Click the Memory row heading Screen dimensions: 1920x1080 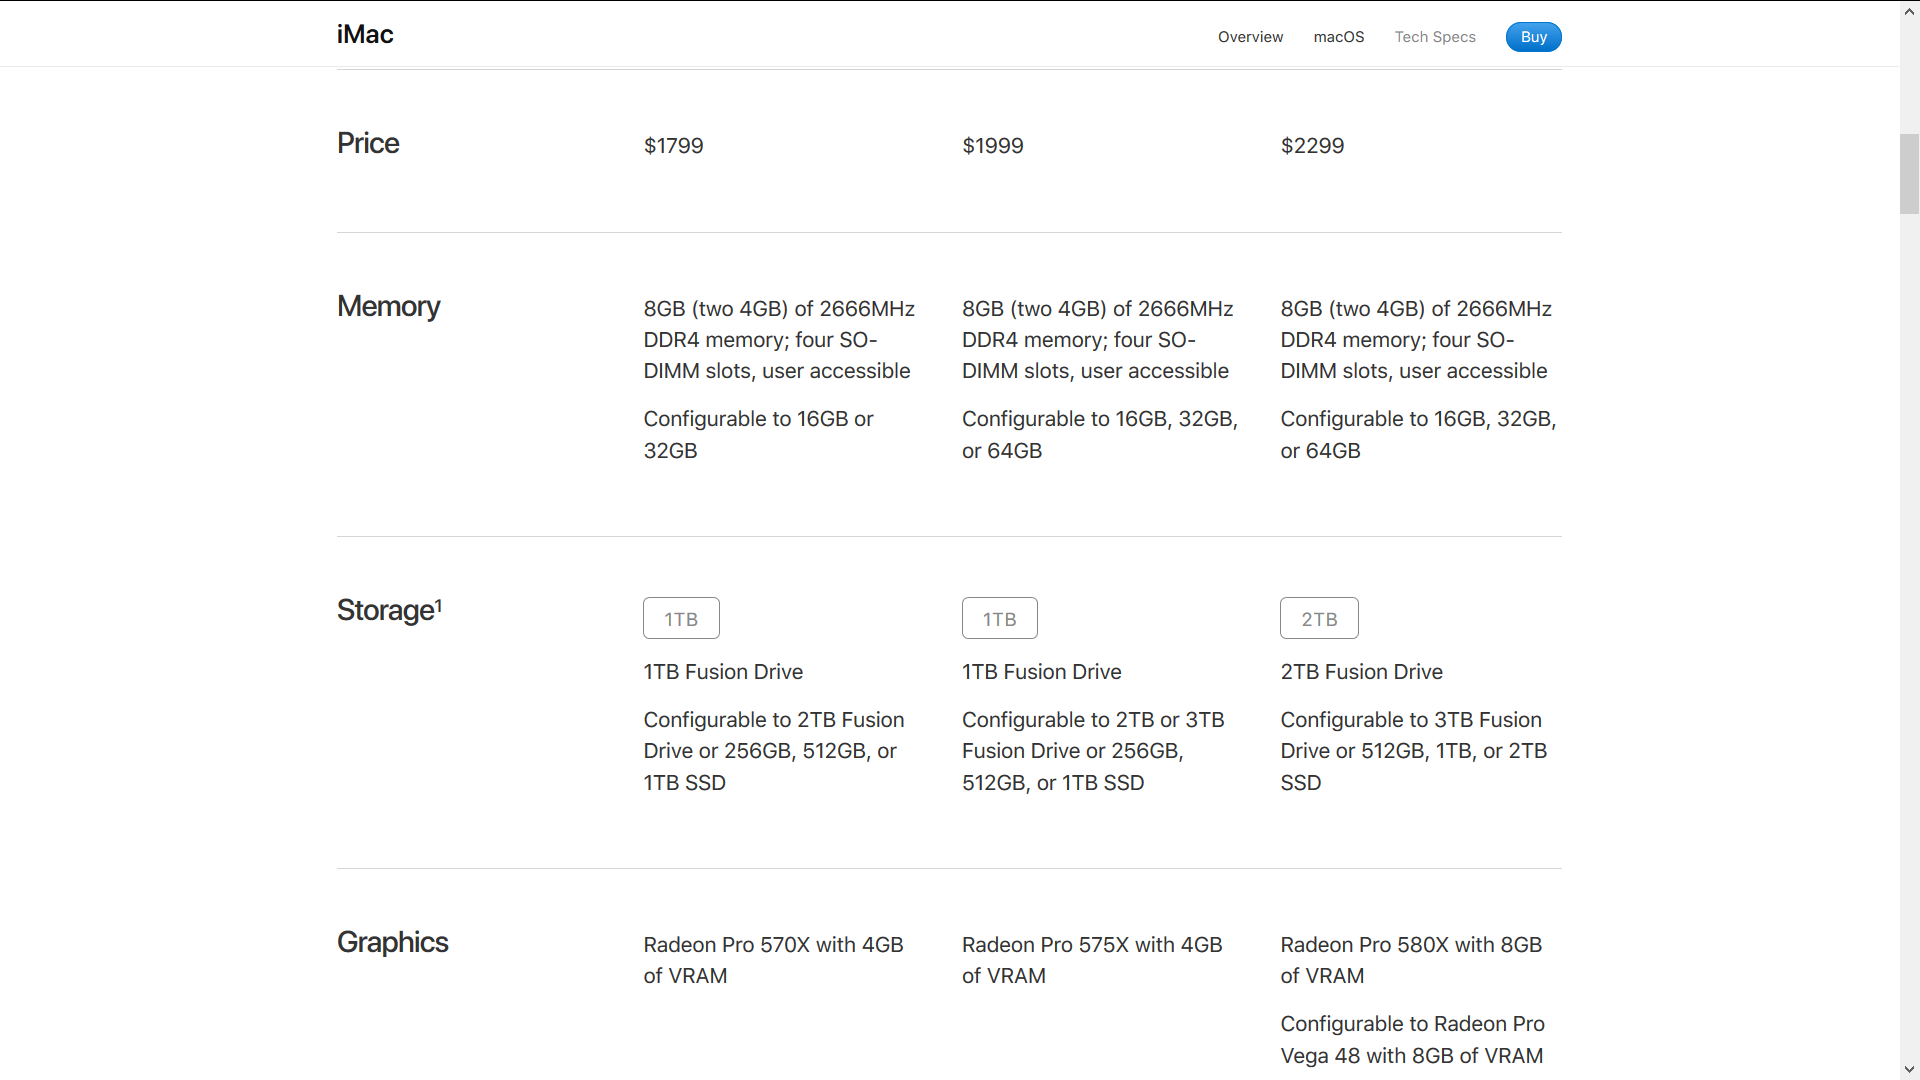[388, 306]
